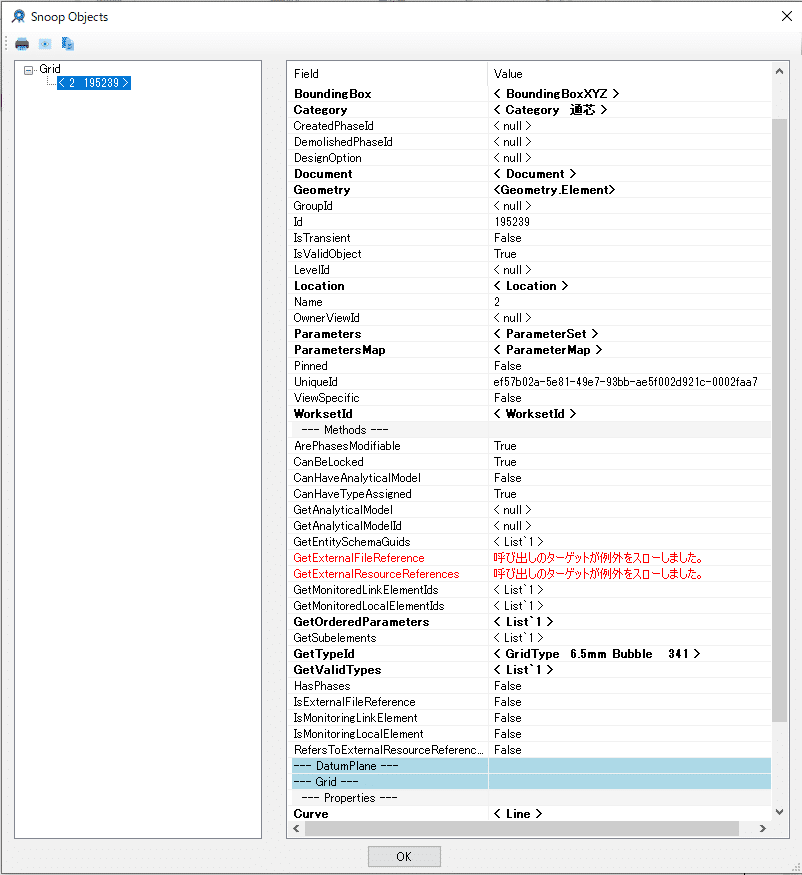The height and width of the screenshot is (875, 802).
Task: Drill into the BoundingBoxXYZ value
Action: click(x=553, y=93)
